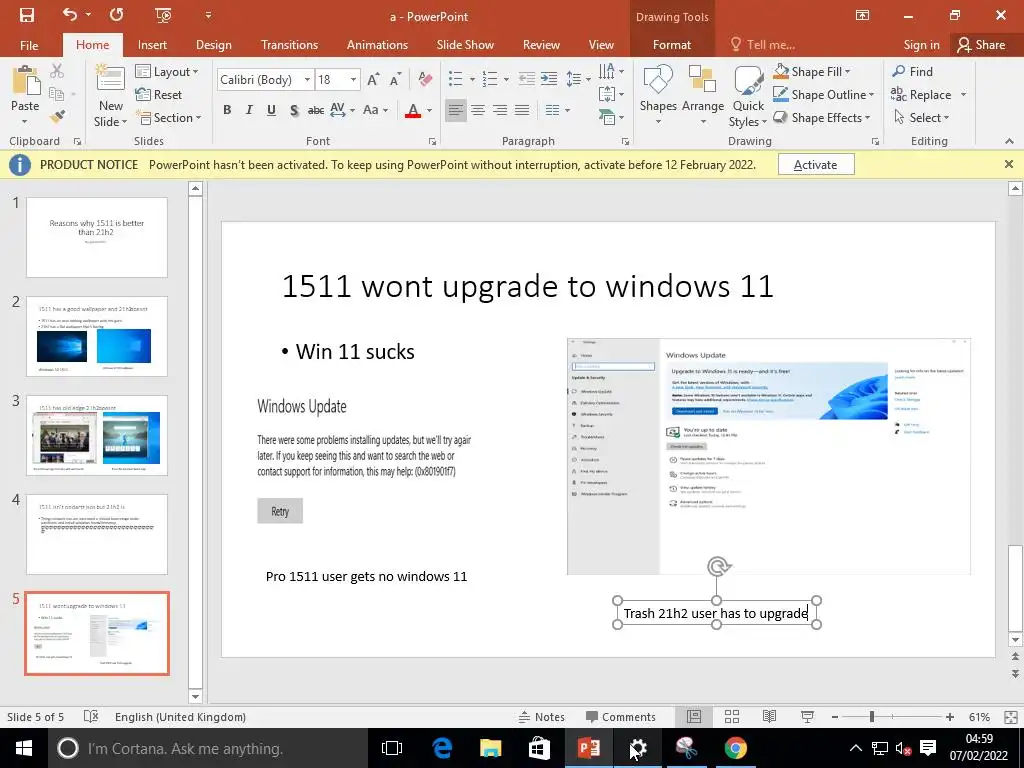Start the slide show from the status bar

(x=807, y=716)
